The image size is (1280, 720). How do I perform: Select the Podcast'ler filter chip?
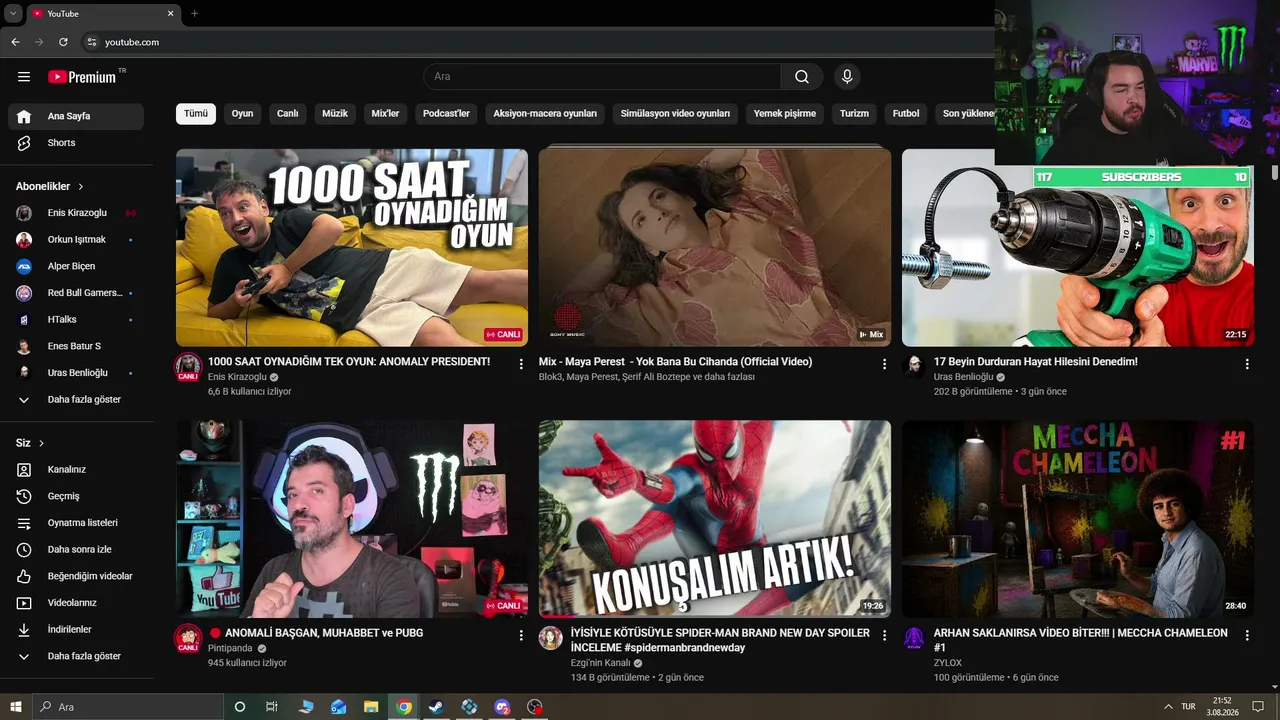tap(446, 114)
